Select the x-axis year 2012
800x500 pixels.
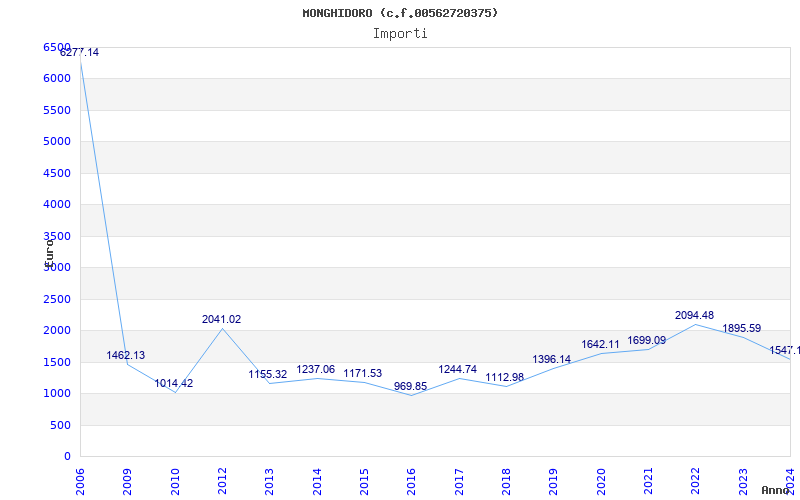222,482
